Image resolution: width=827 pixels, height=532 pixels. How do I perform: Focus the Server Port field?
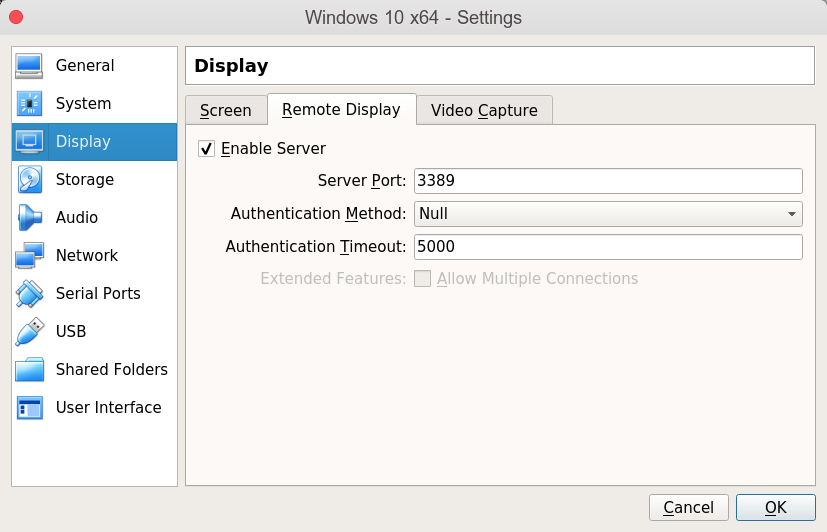[608, 181]
